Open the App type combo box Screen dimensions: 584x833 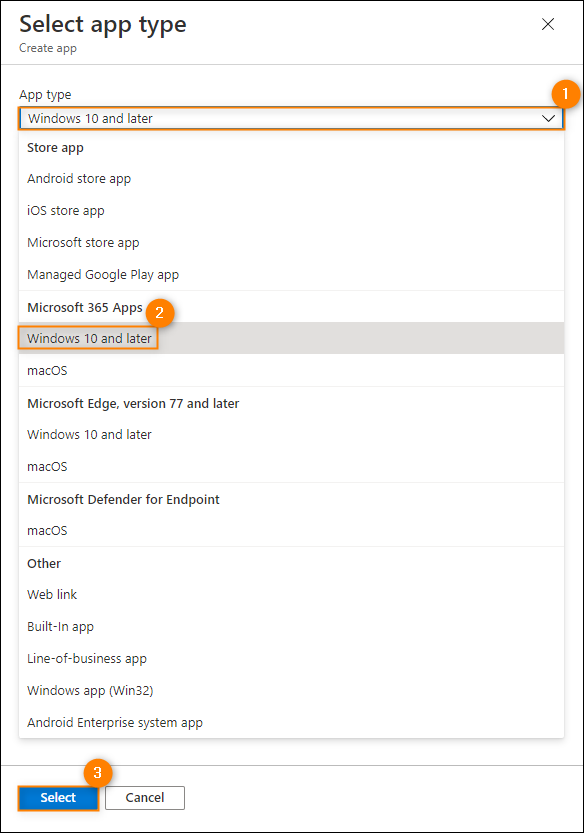[x=291, y=118]
